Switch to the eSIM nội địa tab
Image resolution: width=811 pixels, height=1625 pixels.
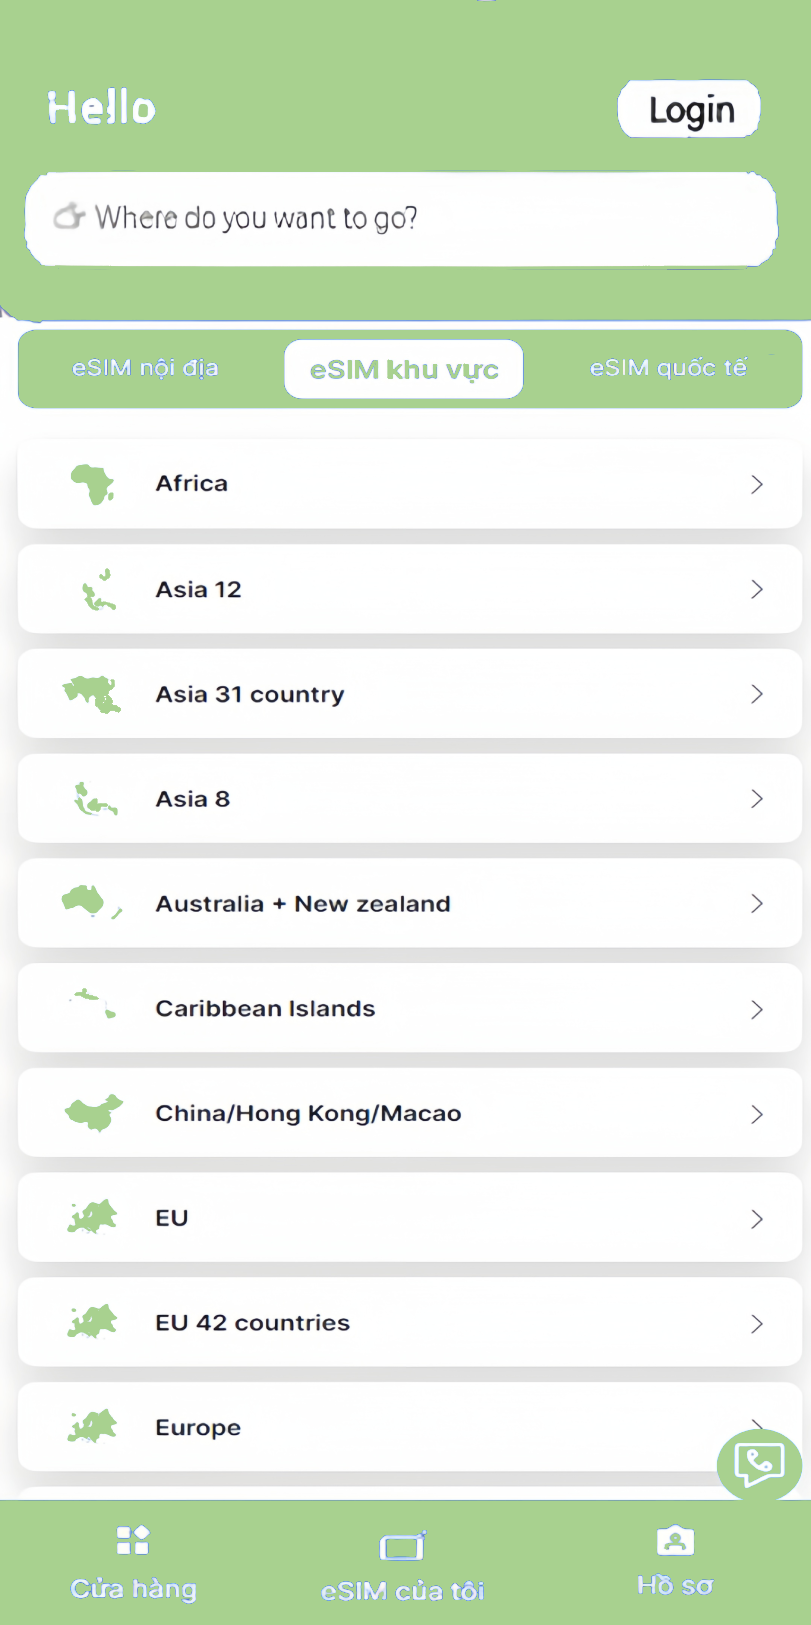(x=145, y=368)
